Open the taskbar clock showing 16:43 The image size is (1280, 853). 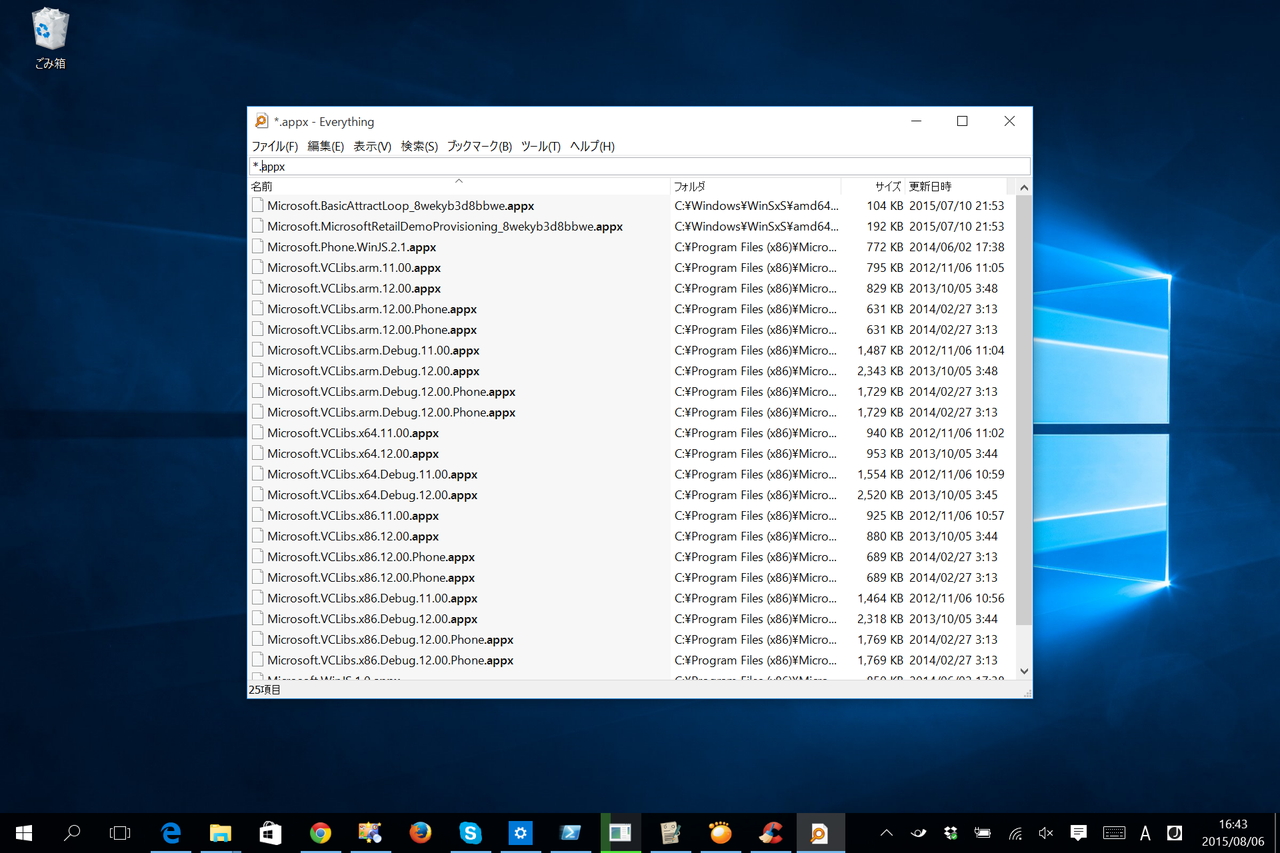1233,833
